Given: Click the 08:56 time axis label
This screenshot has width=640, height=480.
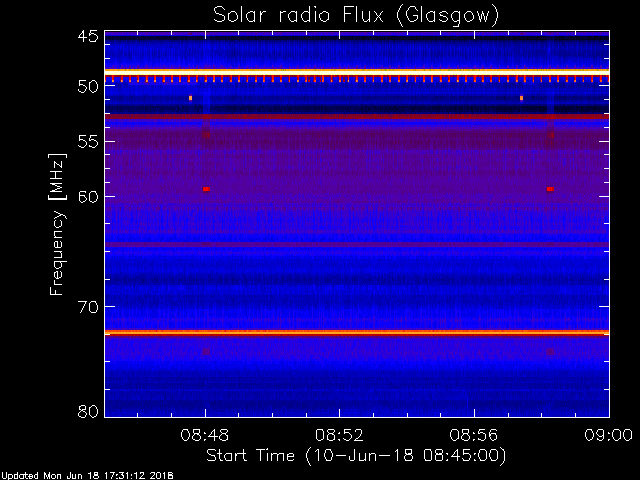Looking at the screenshot, I should point(474,435).
